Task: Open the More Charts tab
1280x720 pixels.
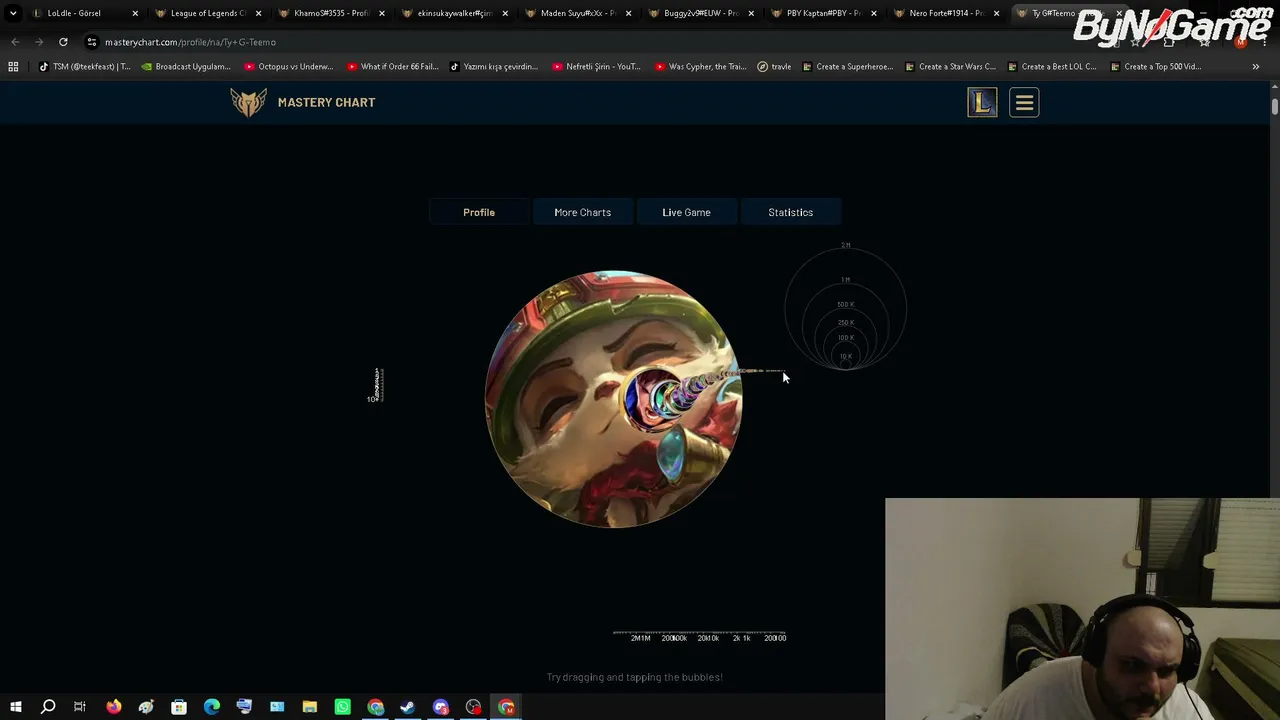Action: coord(582,212)
